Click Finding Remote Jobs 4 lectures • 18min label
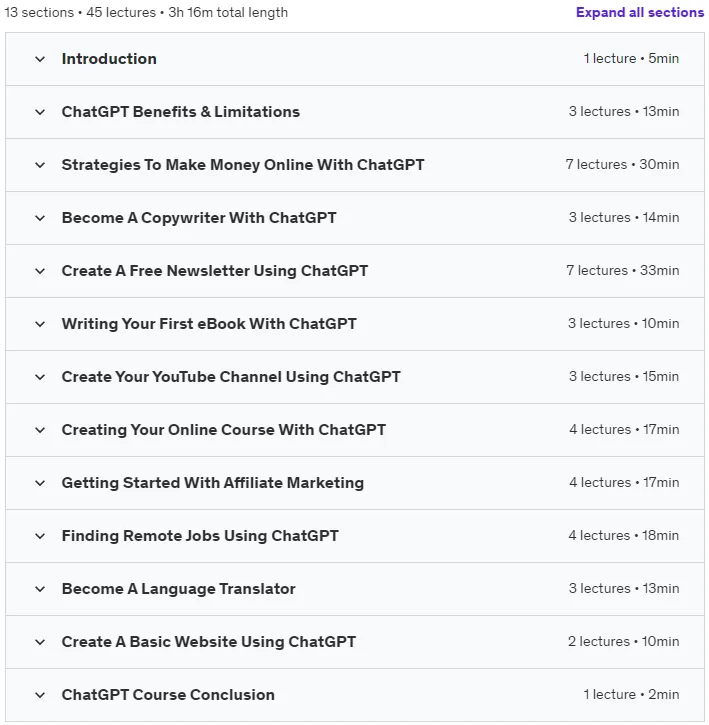This screenshot has height=725, width=709. click(x=623, y=536)
